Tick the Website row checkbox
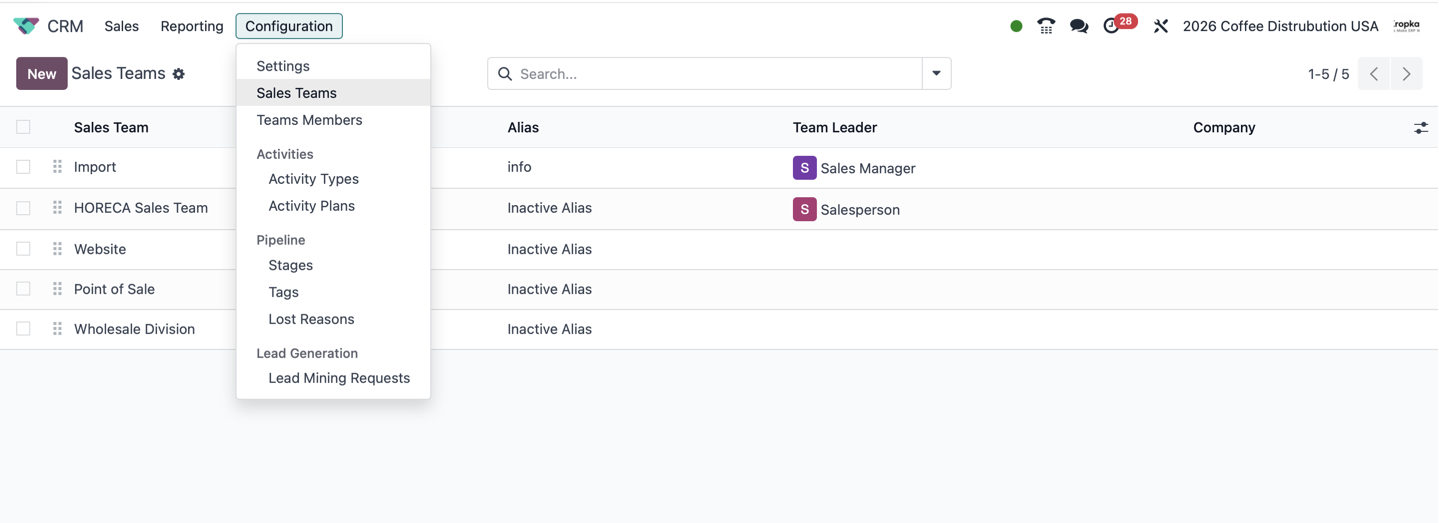This screenshot has height=523, width=1439. 23,249
